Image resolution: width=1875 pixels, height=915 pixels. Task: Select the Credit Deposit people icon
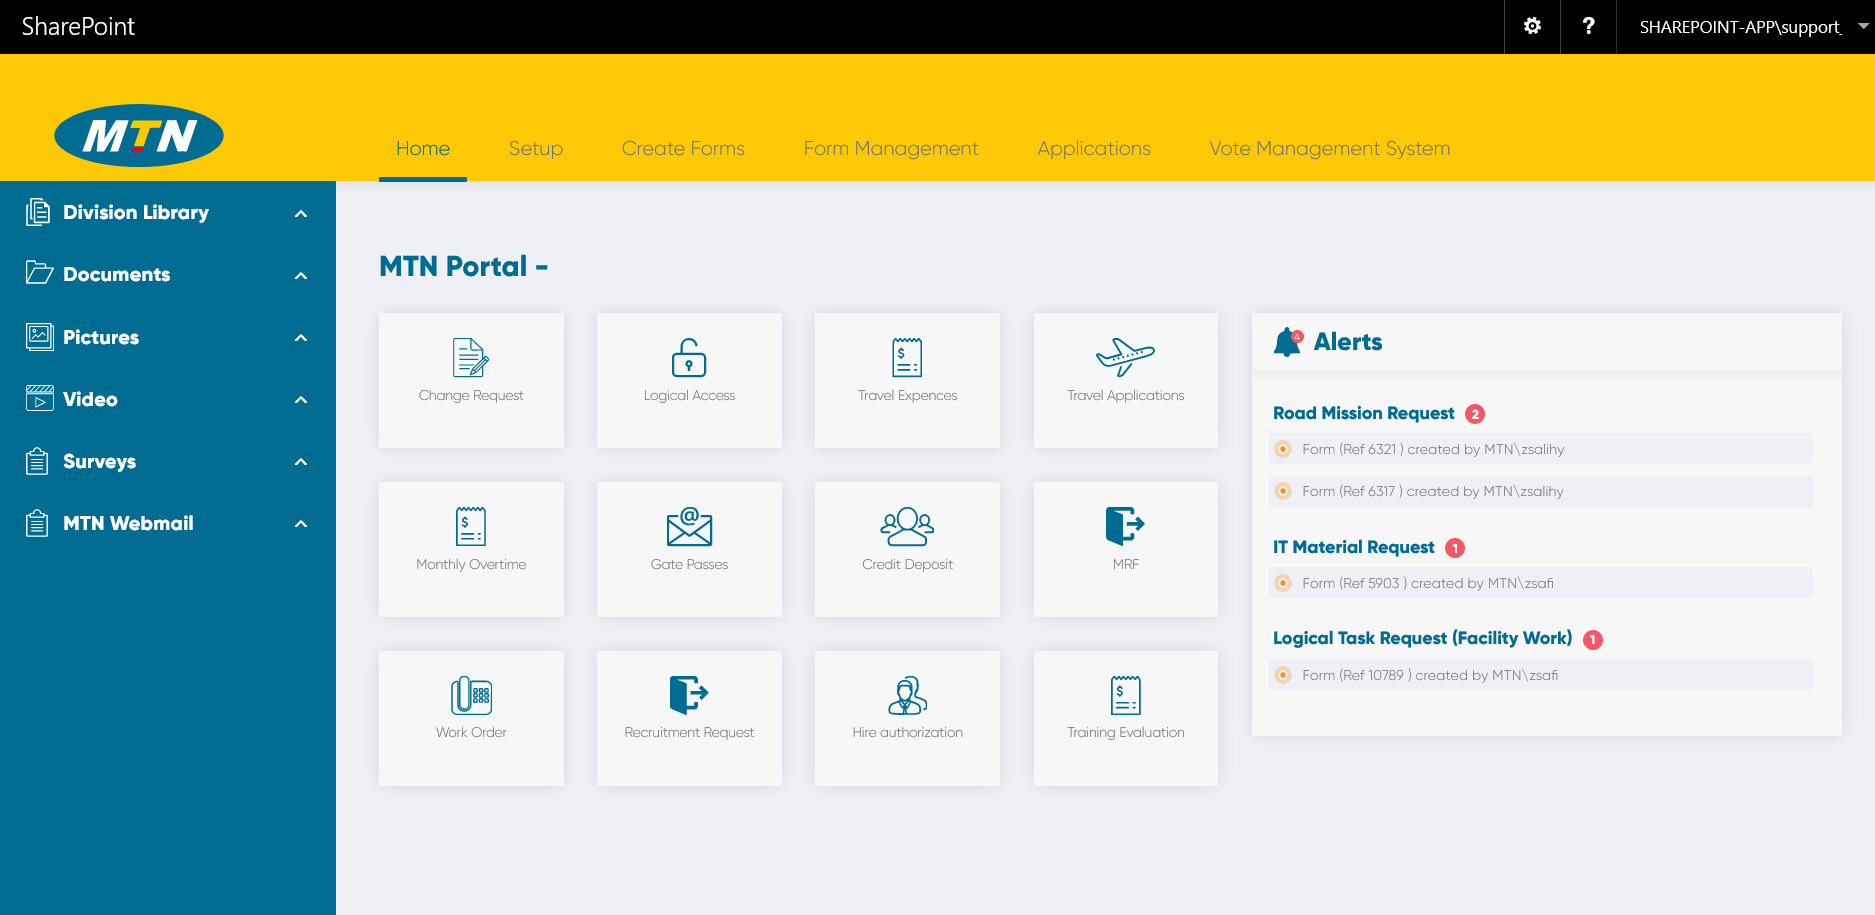point(906,527)
